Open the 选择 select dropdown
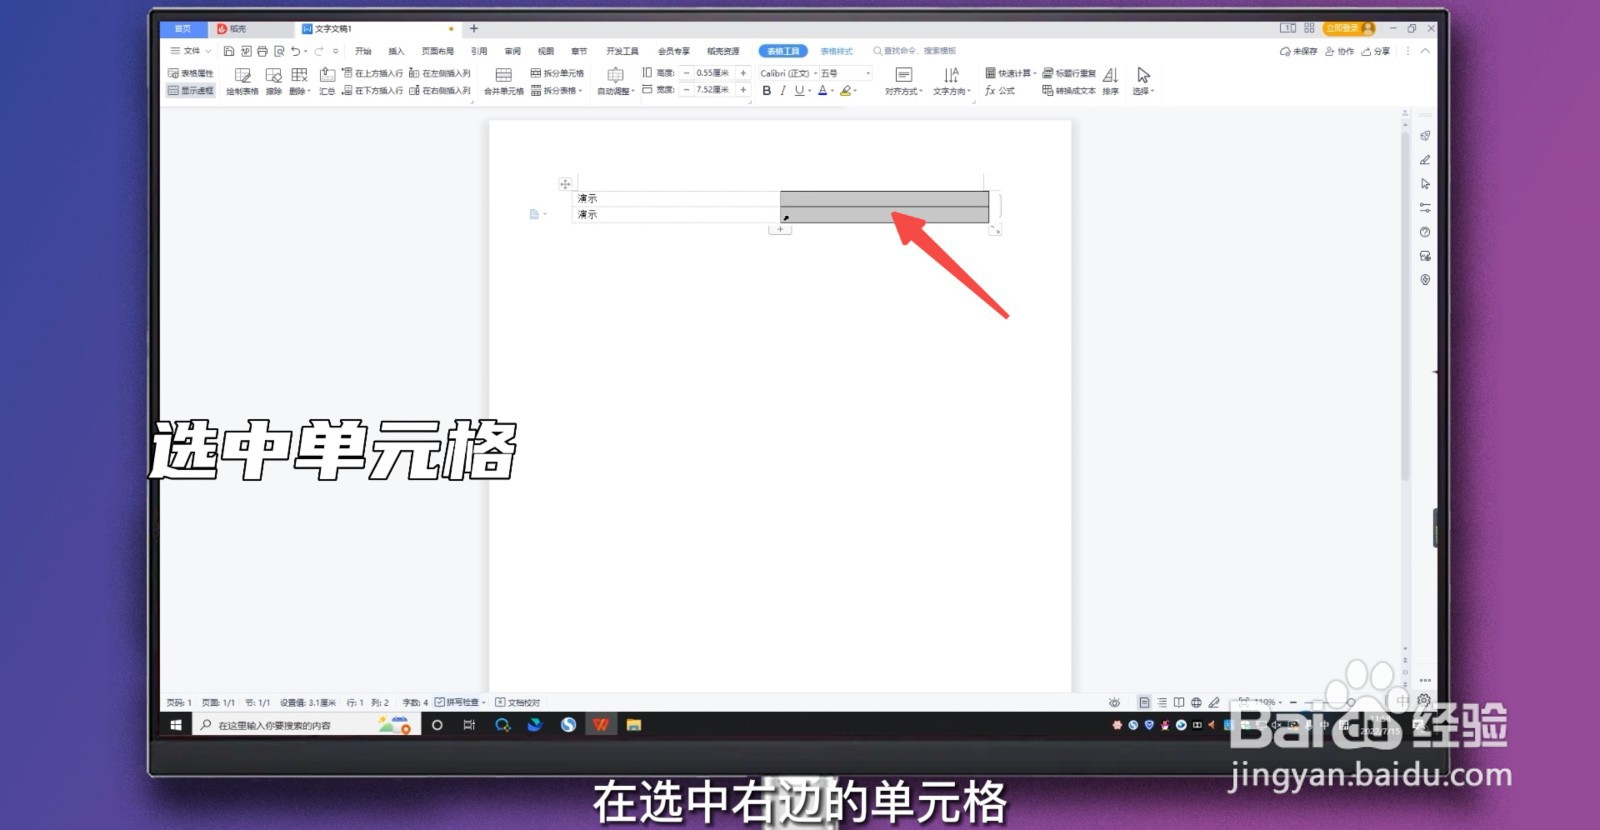 (1143, 81)
